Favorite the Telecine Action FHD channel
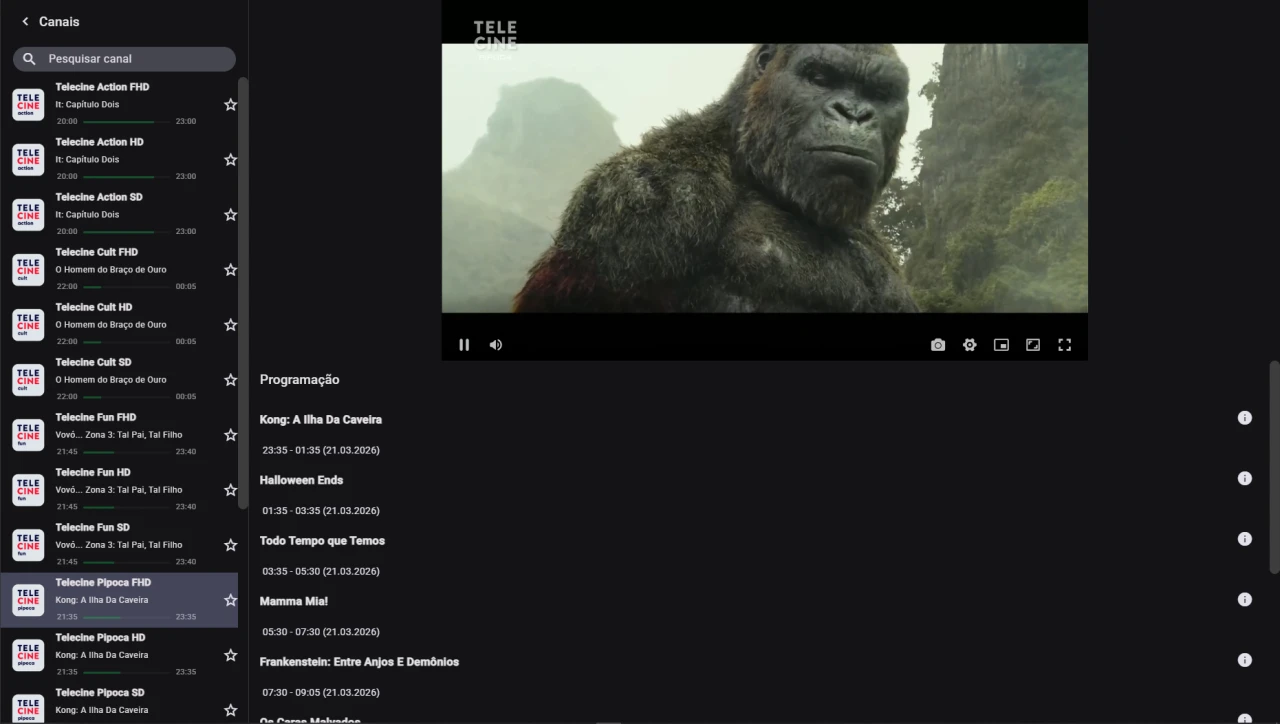The height and width of the screenshot is (724, 1280). coord(230,104)
